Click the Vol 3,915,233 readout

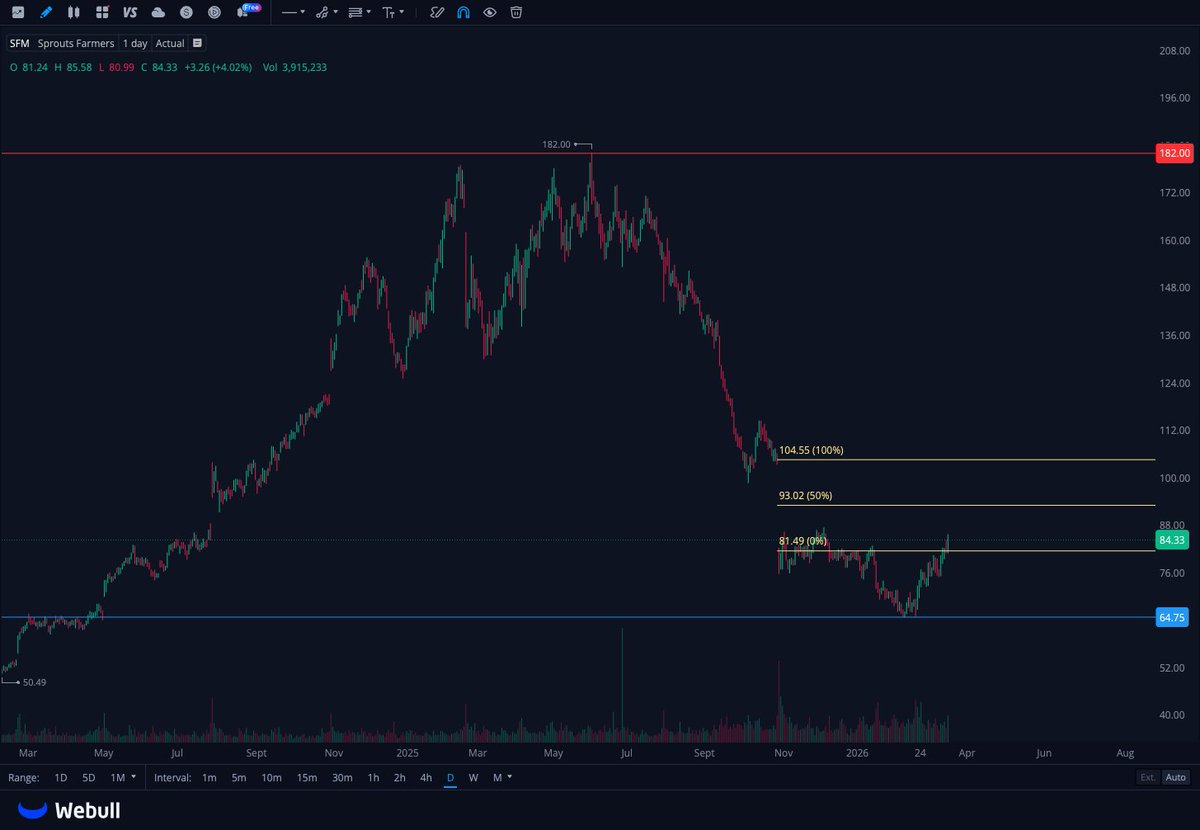click(294, 67)
